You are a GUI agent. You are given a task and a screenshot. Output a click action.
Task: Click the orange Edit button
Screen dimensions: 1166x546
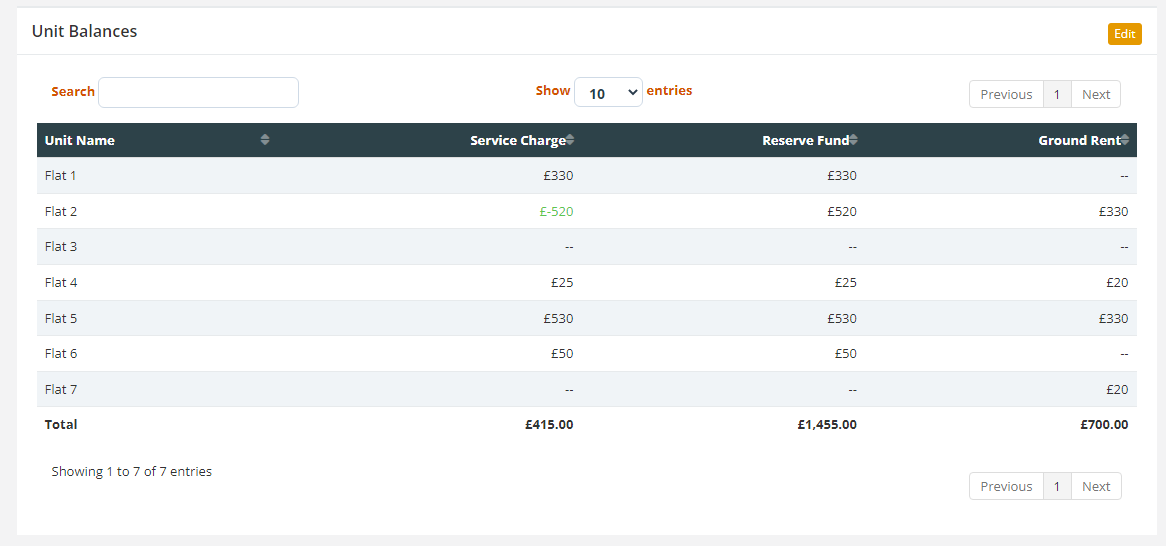[x=1124, y=34]
